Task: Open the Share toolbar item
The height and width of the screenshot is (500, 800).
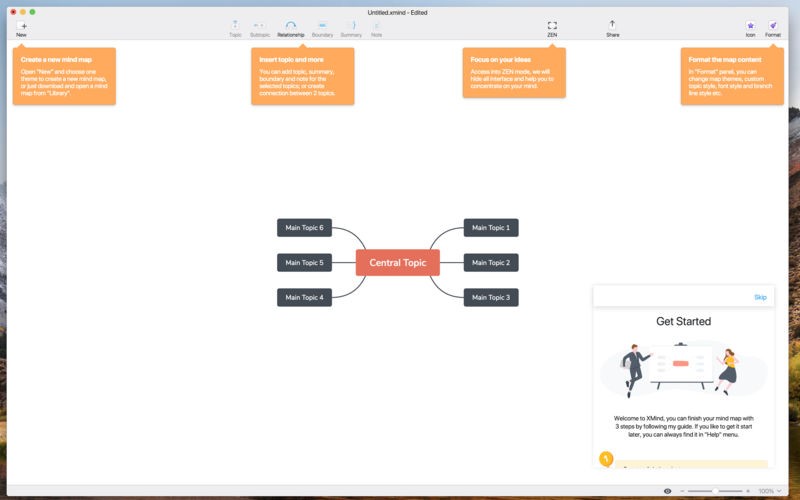Action: (x=613, y=29)
